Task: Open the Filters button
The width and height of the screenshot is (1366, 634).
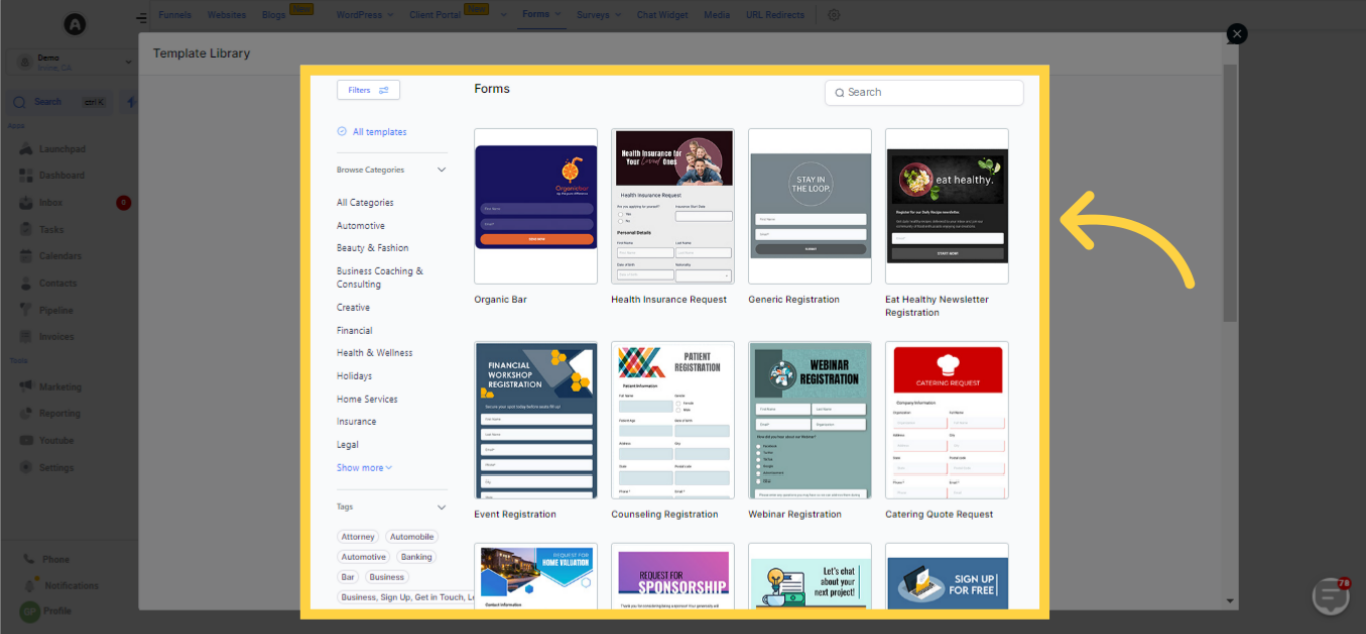Action: [x=368, y=90]
